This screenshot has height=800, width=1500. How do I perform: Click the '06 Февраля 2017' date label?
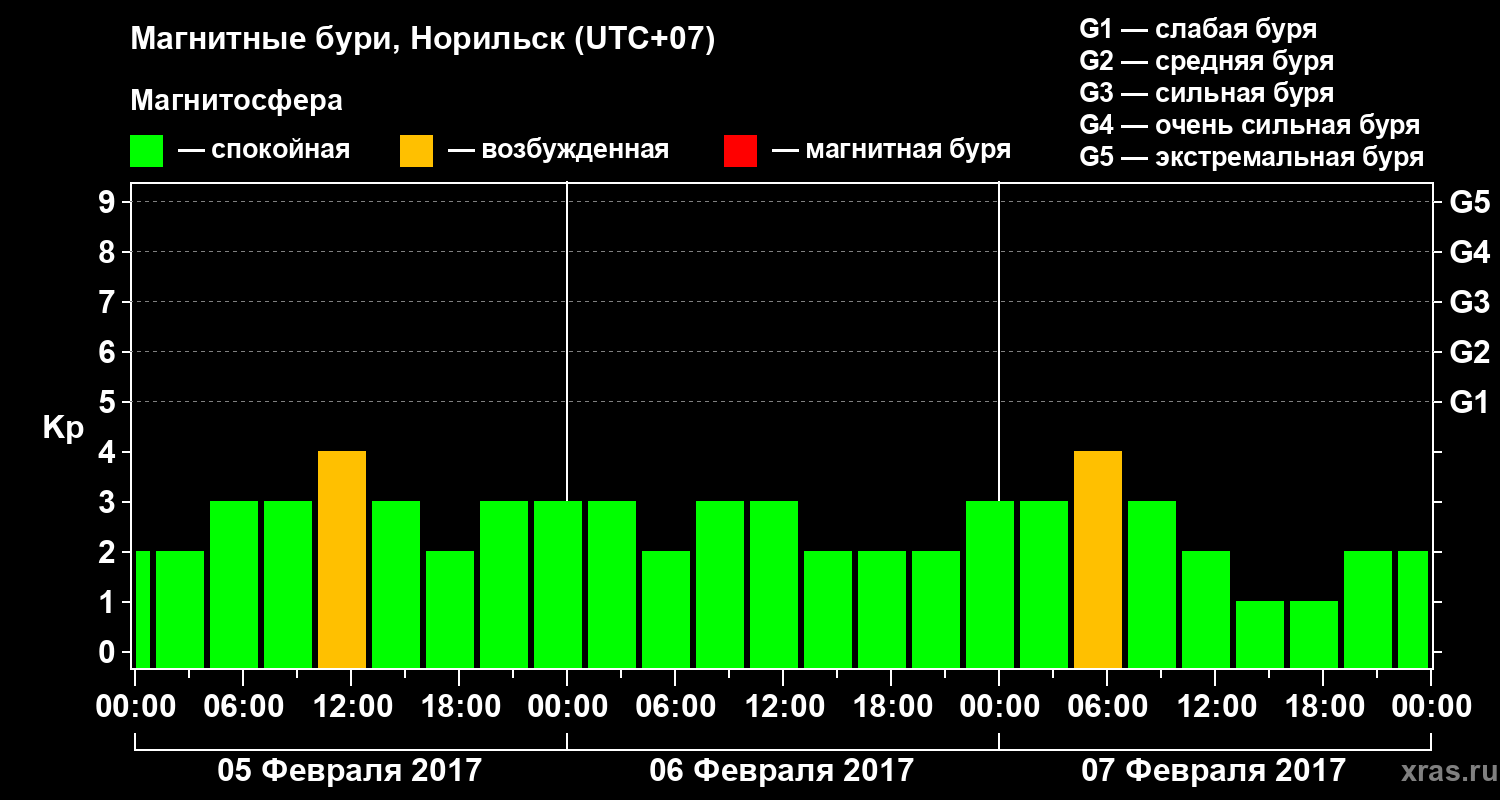click(x=782, y=771)
